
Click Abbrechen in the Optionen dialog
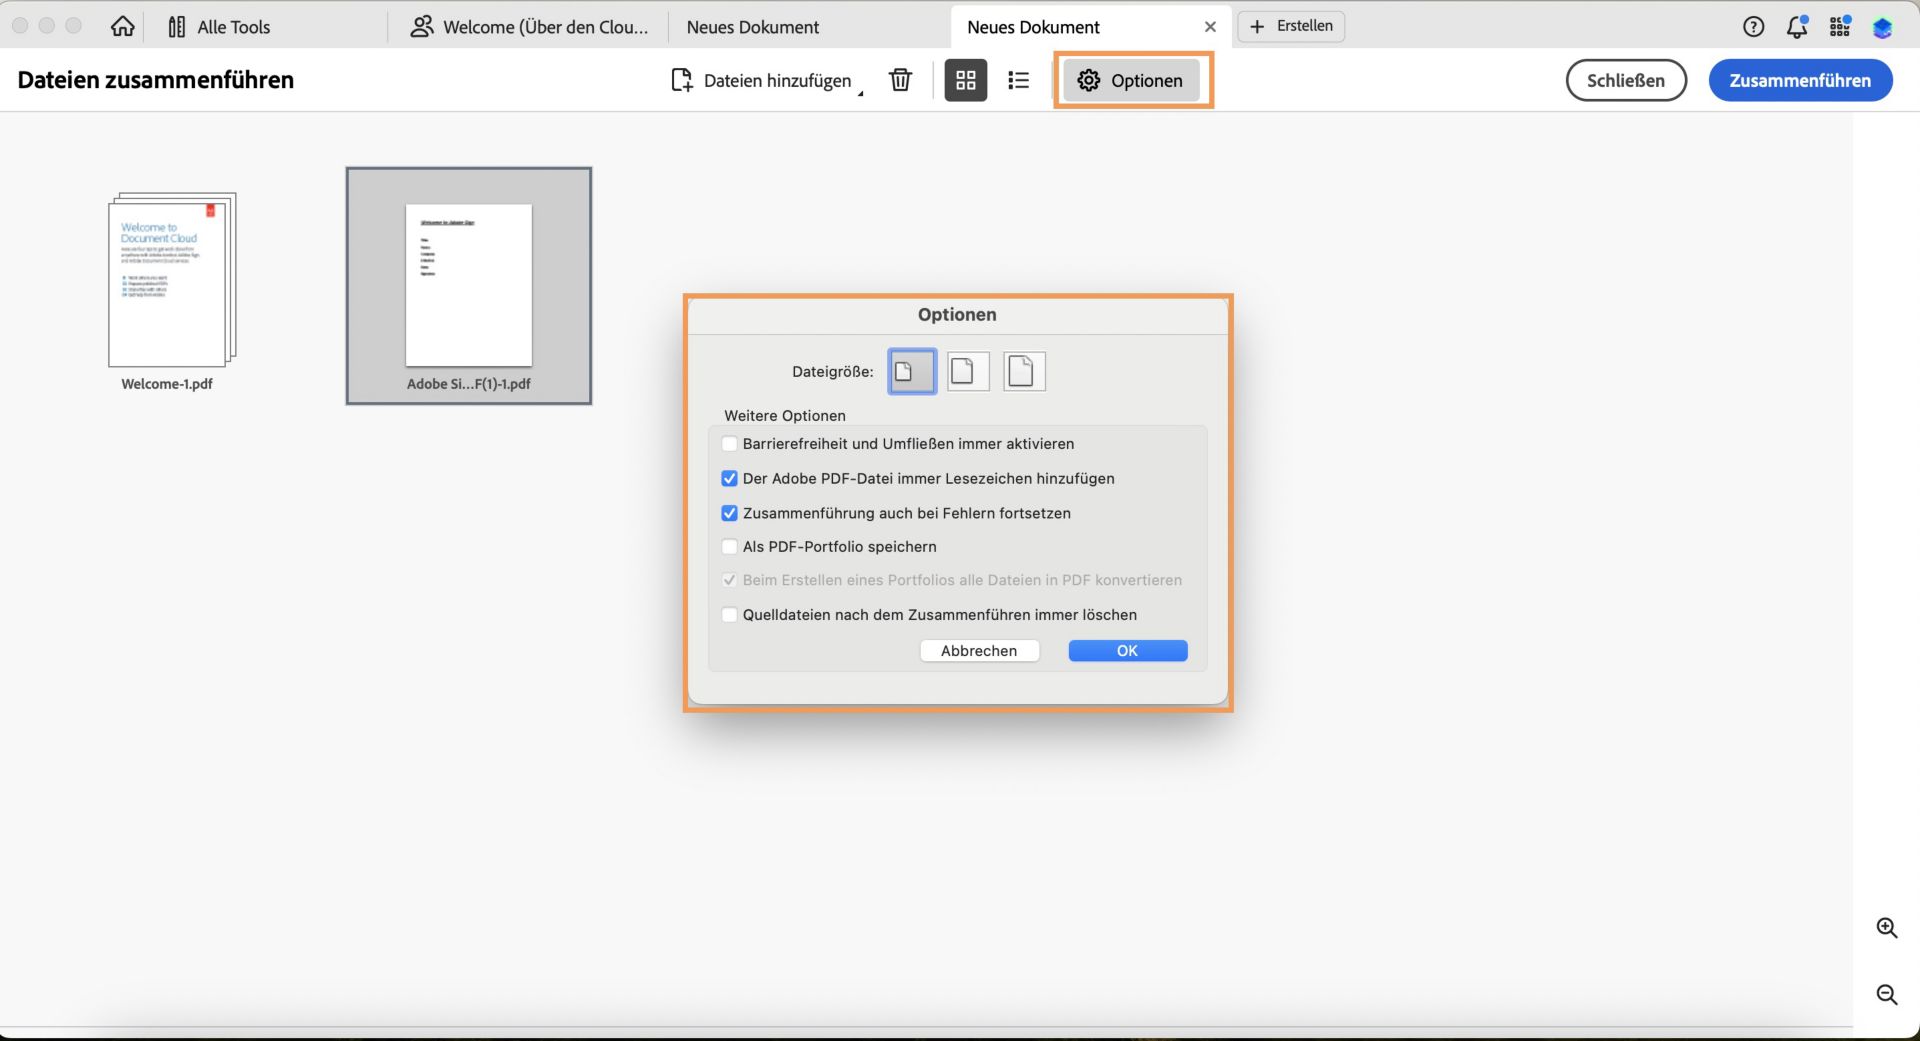click(x=979, y=651)
